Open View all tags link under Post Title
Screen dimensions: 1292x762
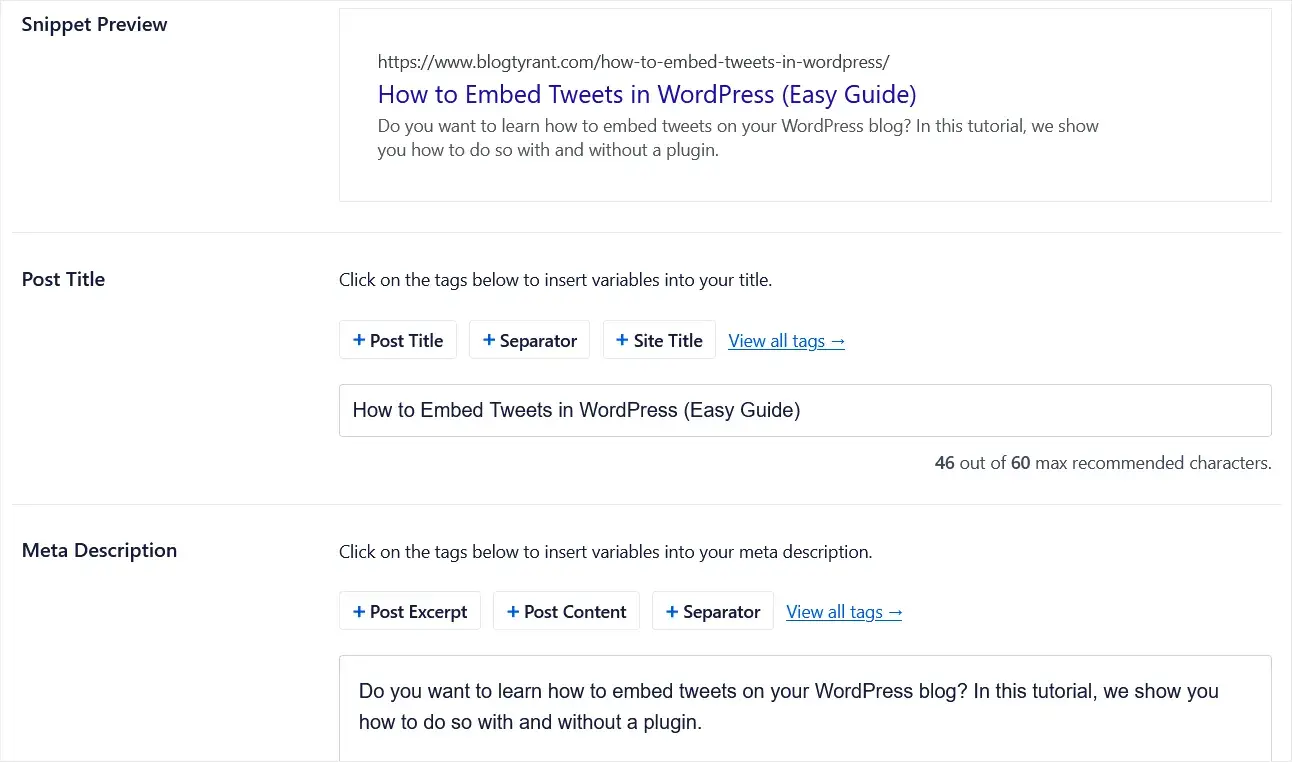click(787, 341)
